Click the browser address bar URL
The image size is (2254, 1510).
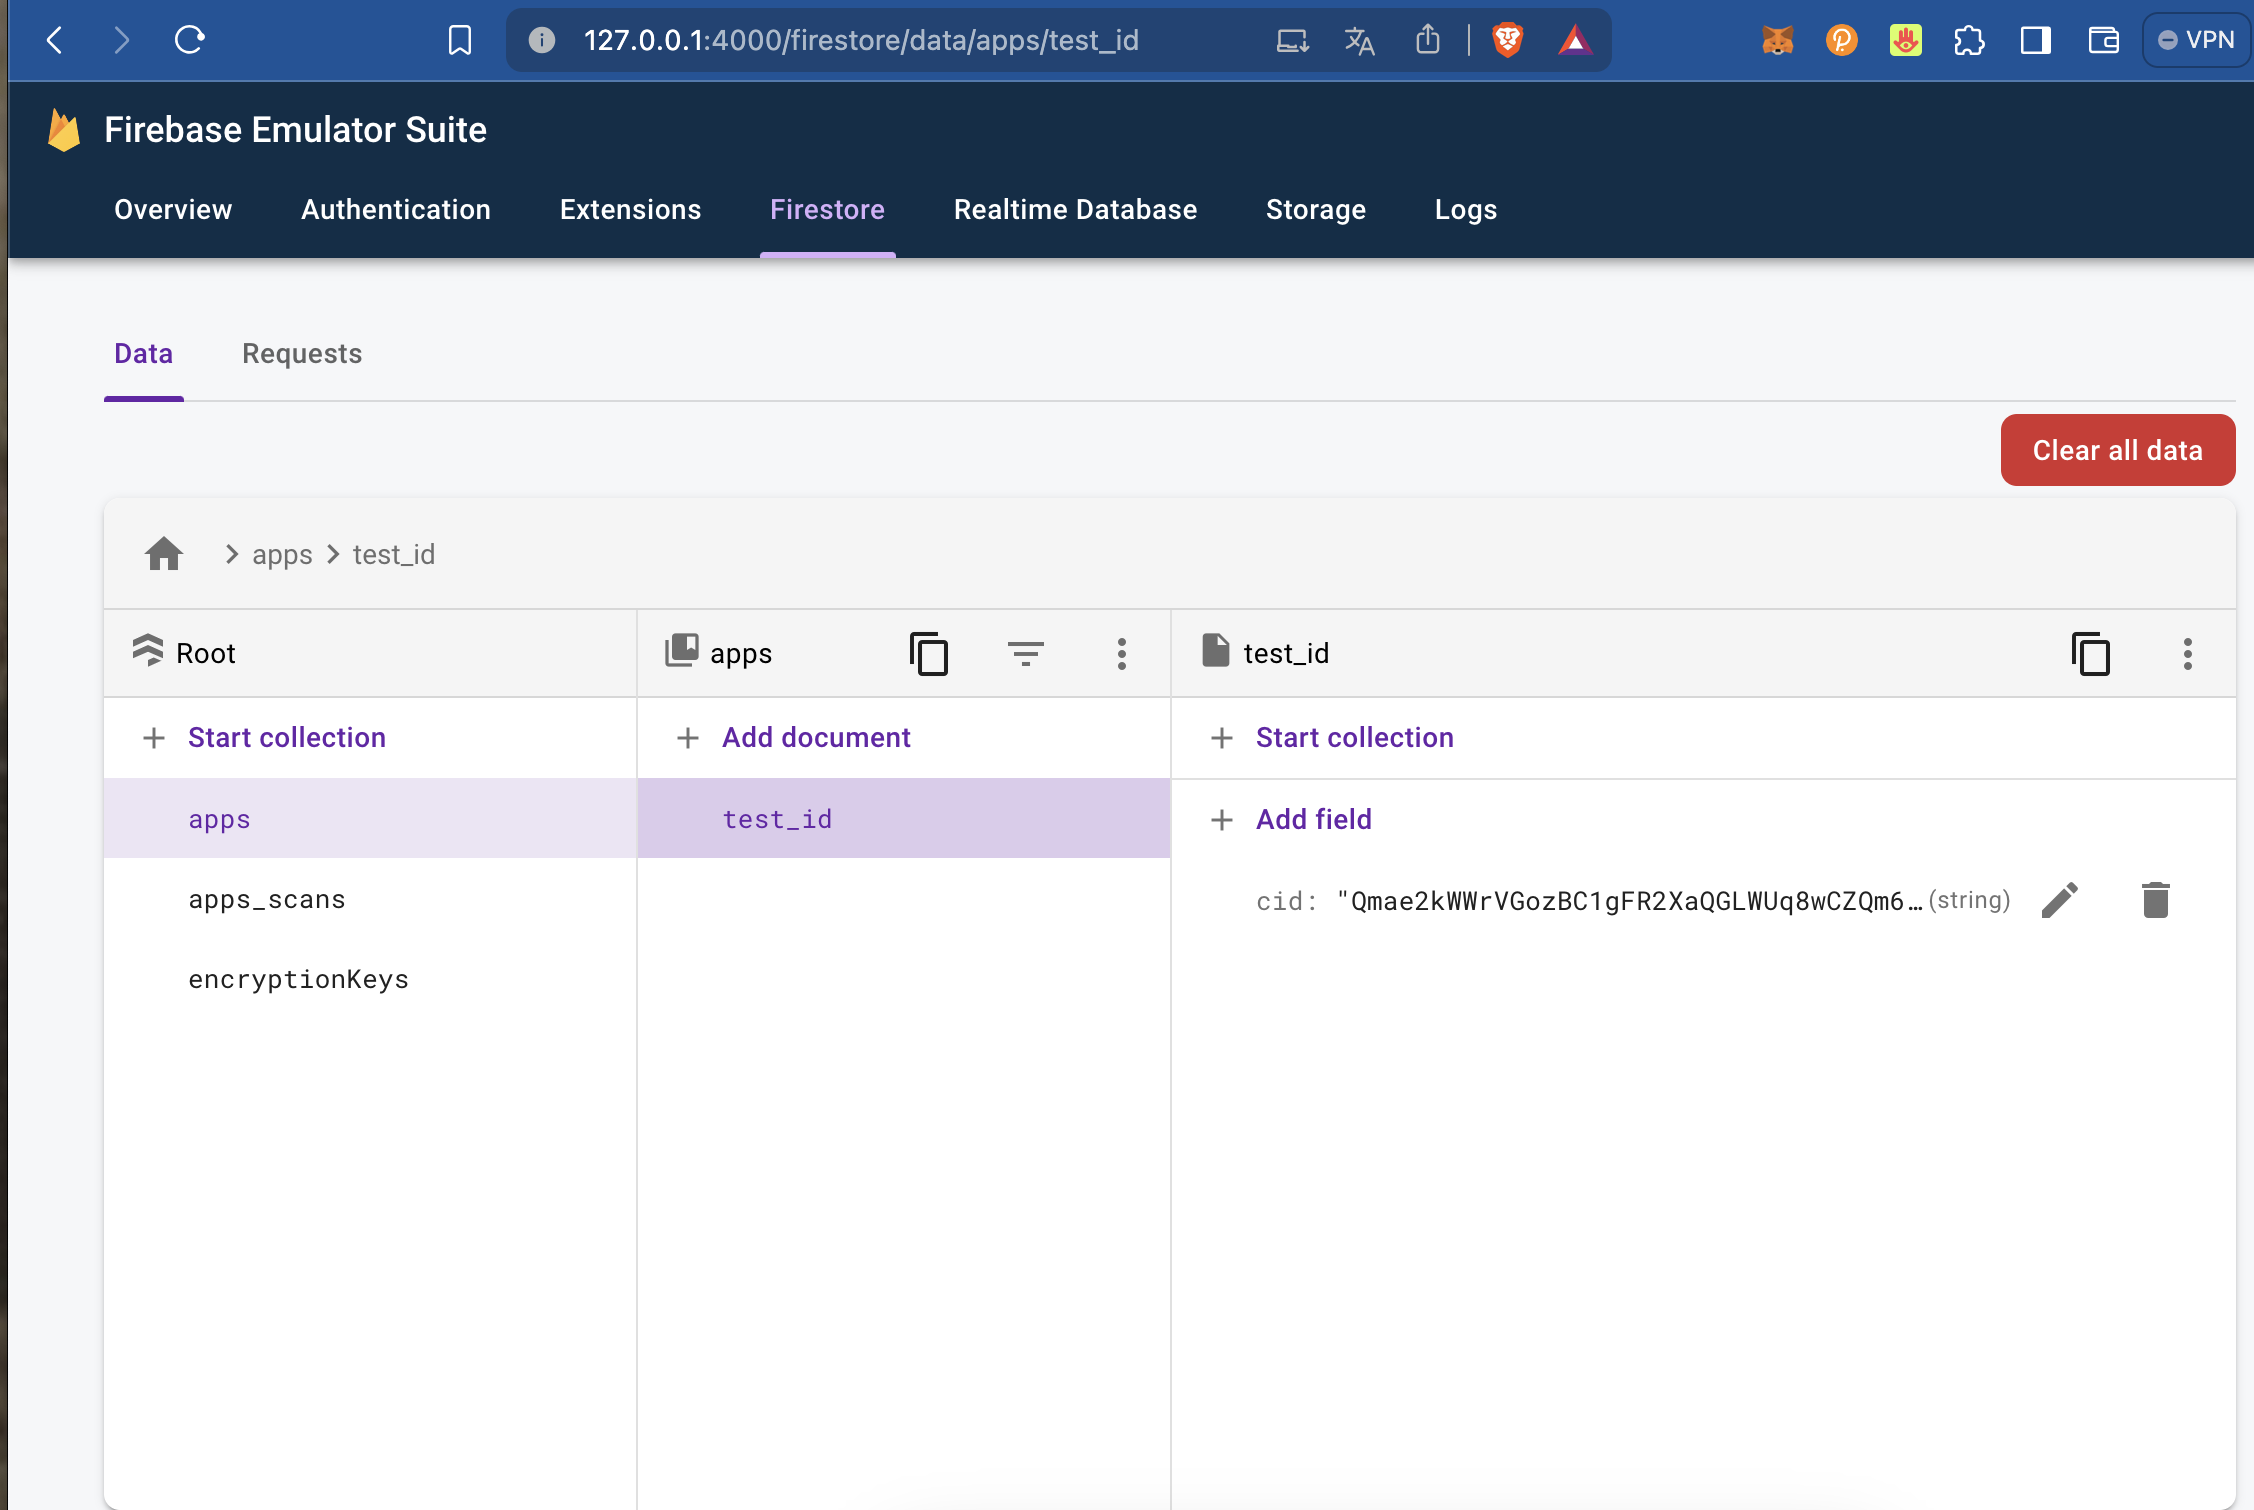click(861, 40)
